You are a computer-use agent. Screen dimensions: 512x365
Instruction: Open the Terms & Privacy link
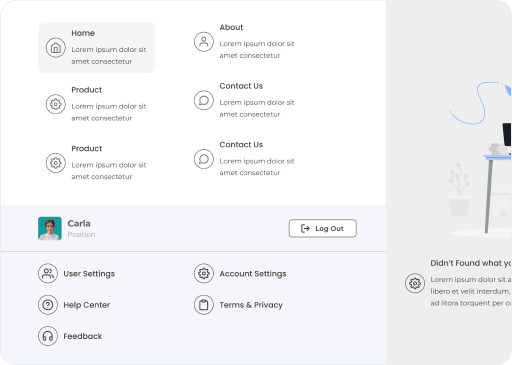(251, 305)
